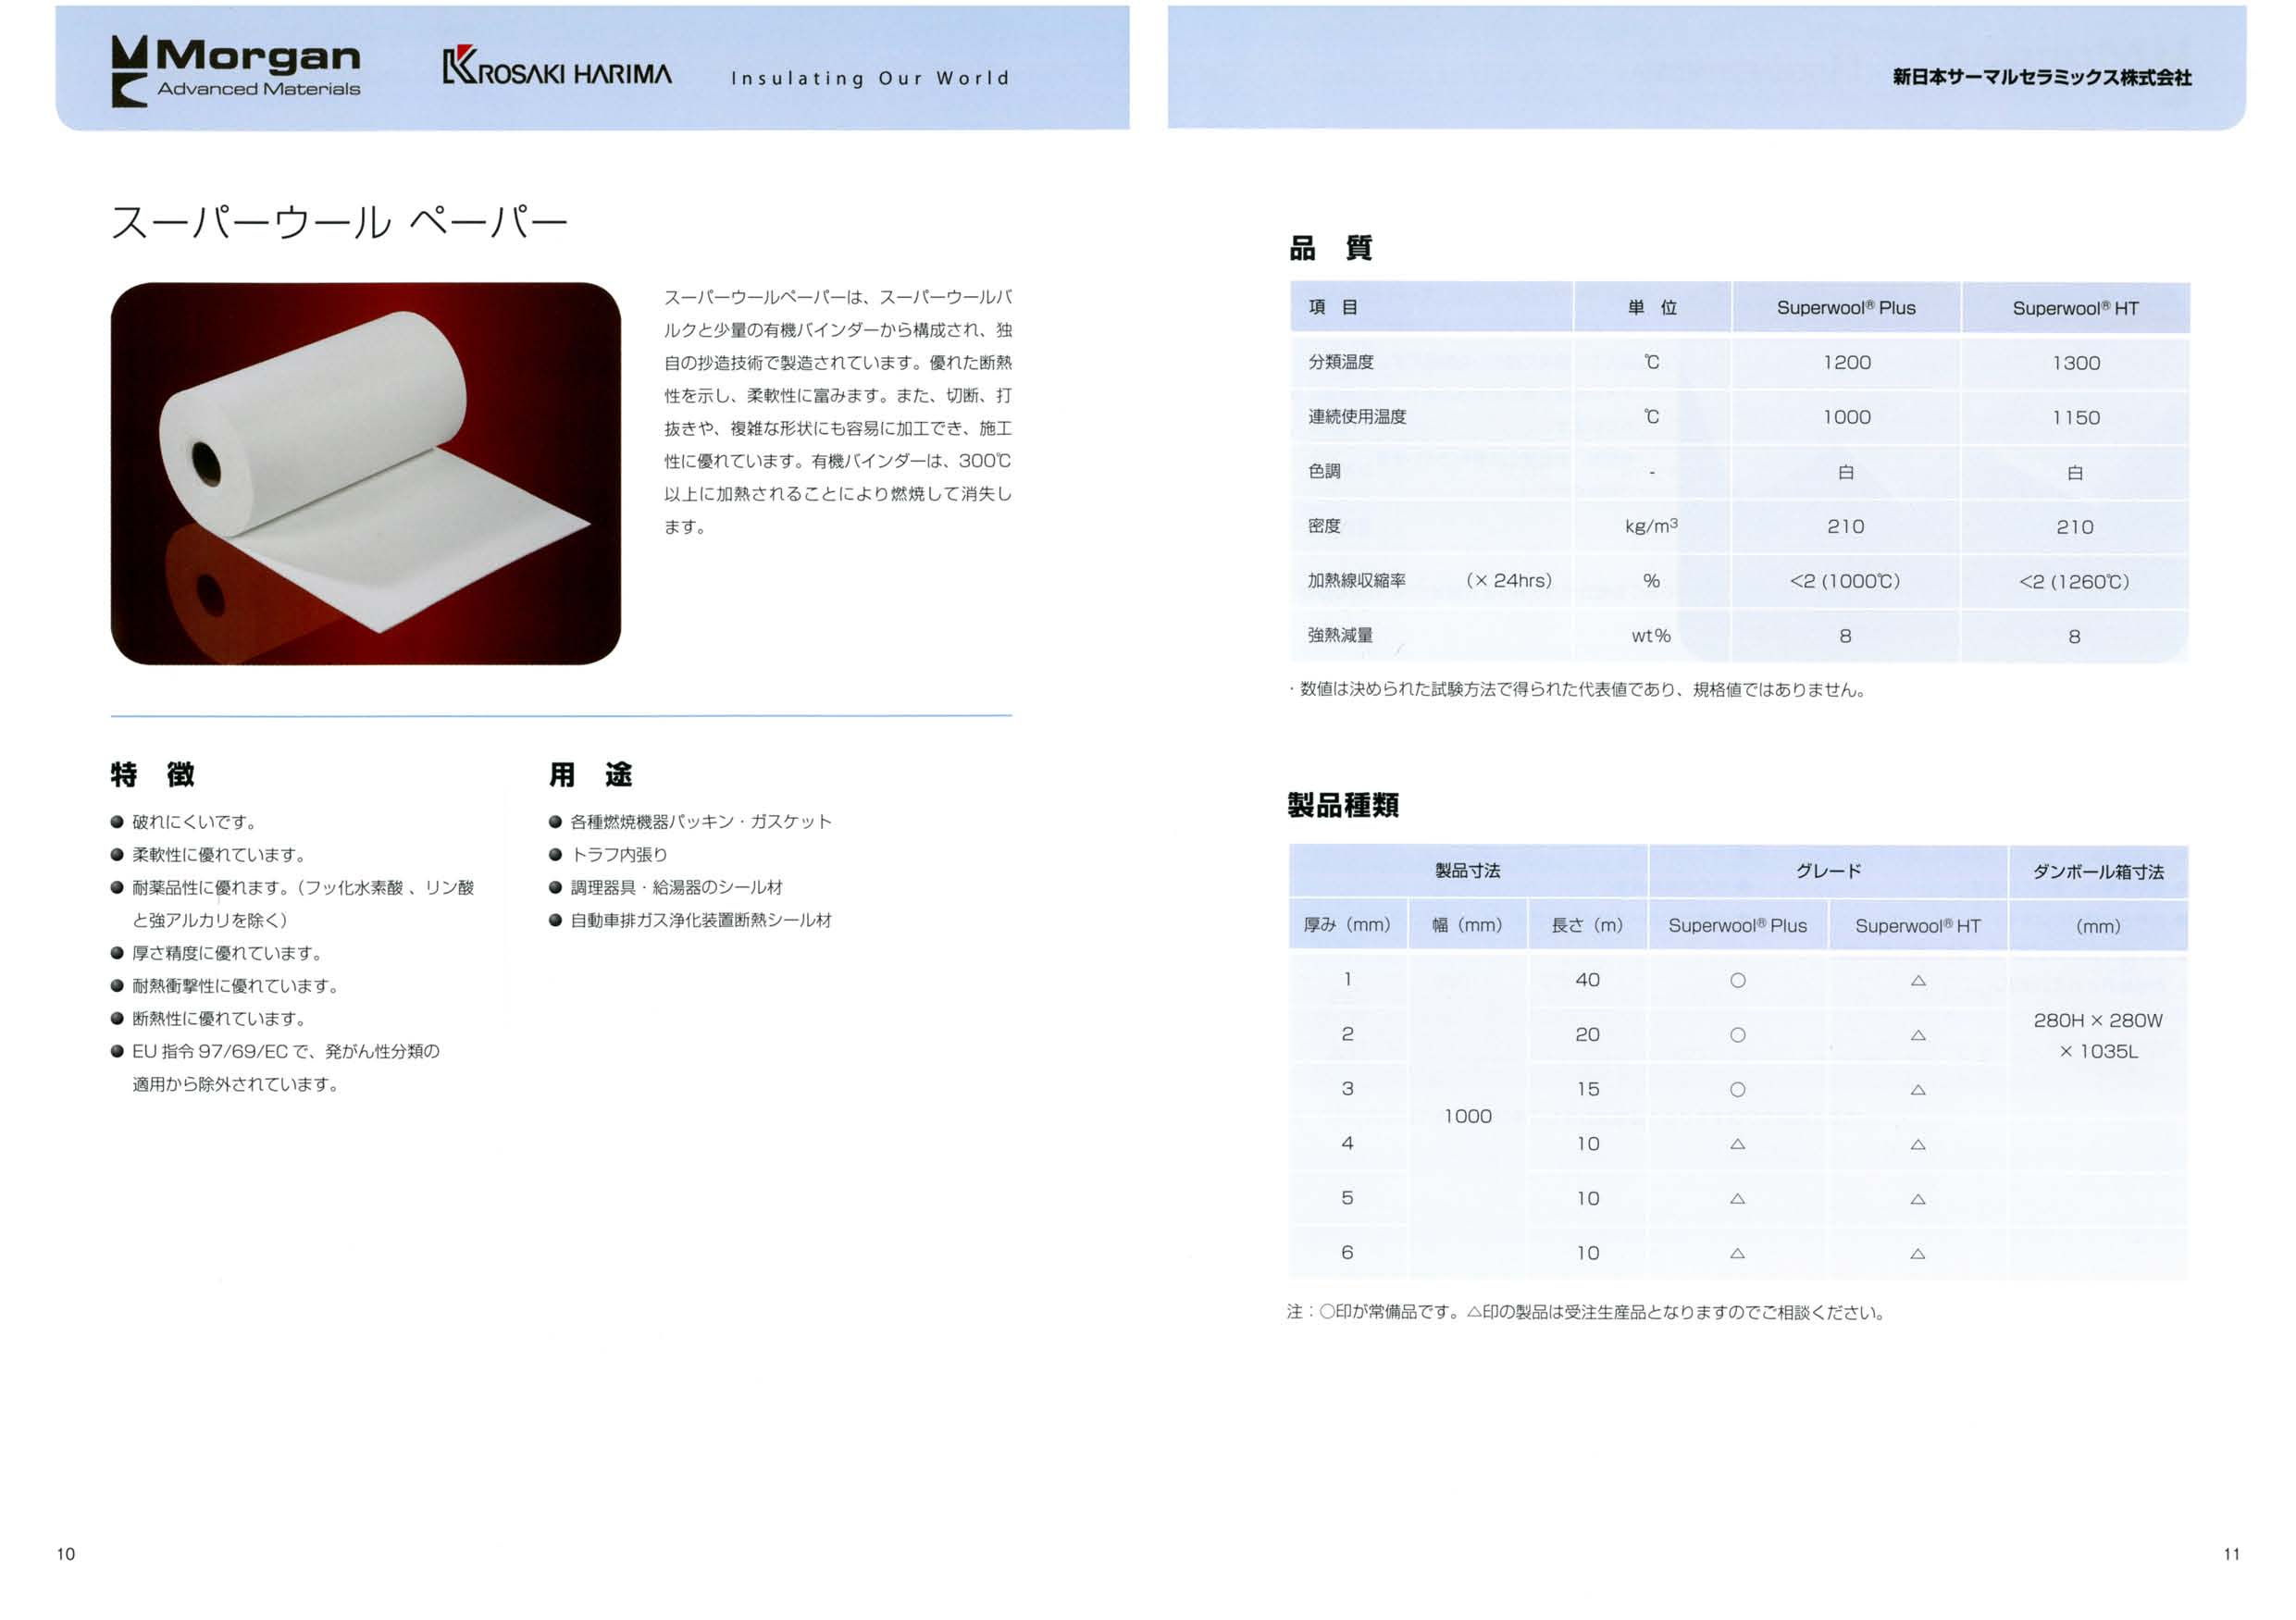Click the length value 40
The image size is (2296, 1620).
(x=1587, y=980)
